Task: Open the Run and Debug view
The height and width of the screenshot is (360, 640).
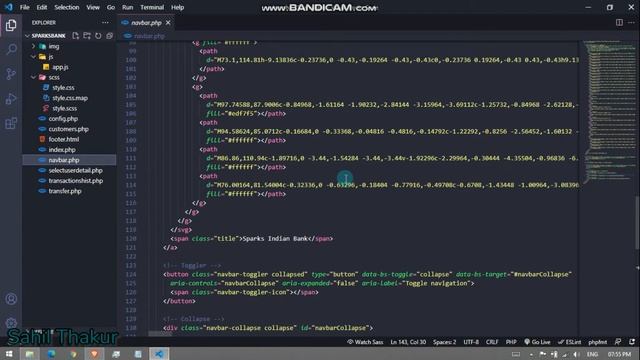Action: 11,98
